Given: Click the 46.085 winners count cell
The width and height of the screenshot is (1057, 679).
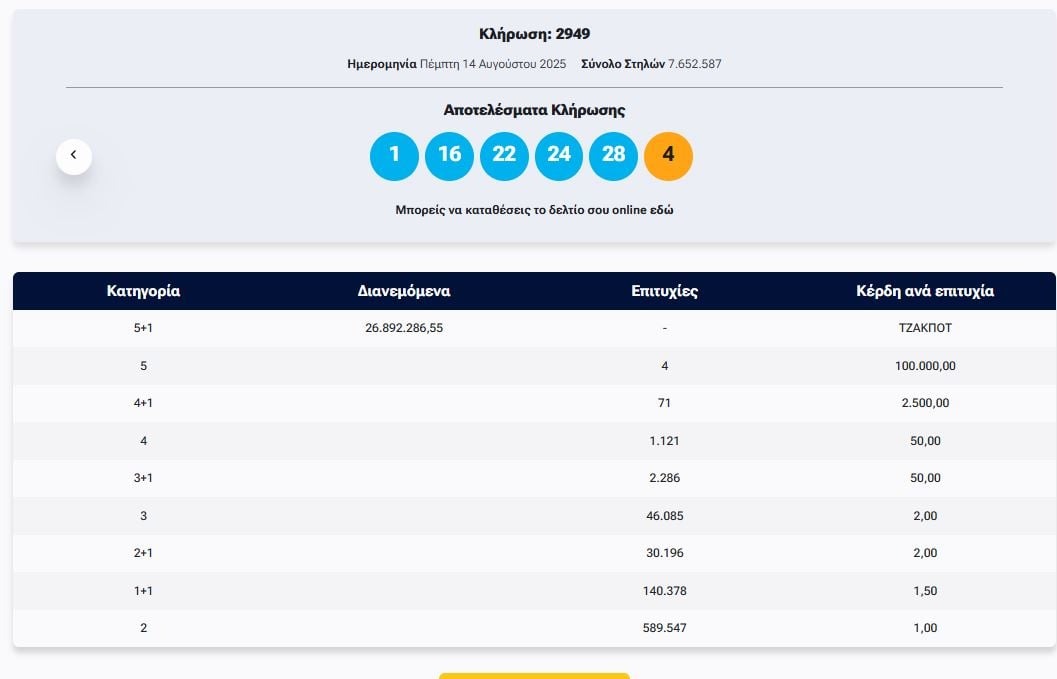Looking at the screenshot, I should 664,516.
